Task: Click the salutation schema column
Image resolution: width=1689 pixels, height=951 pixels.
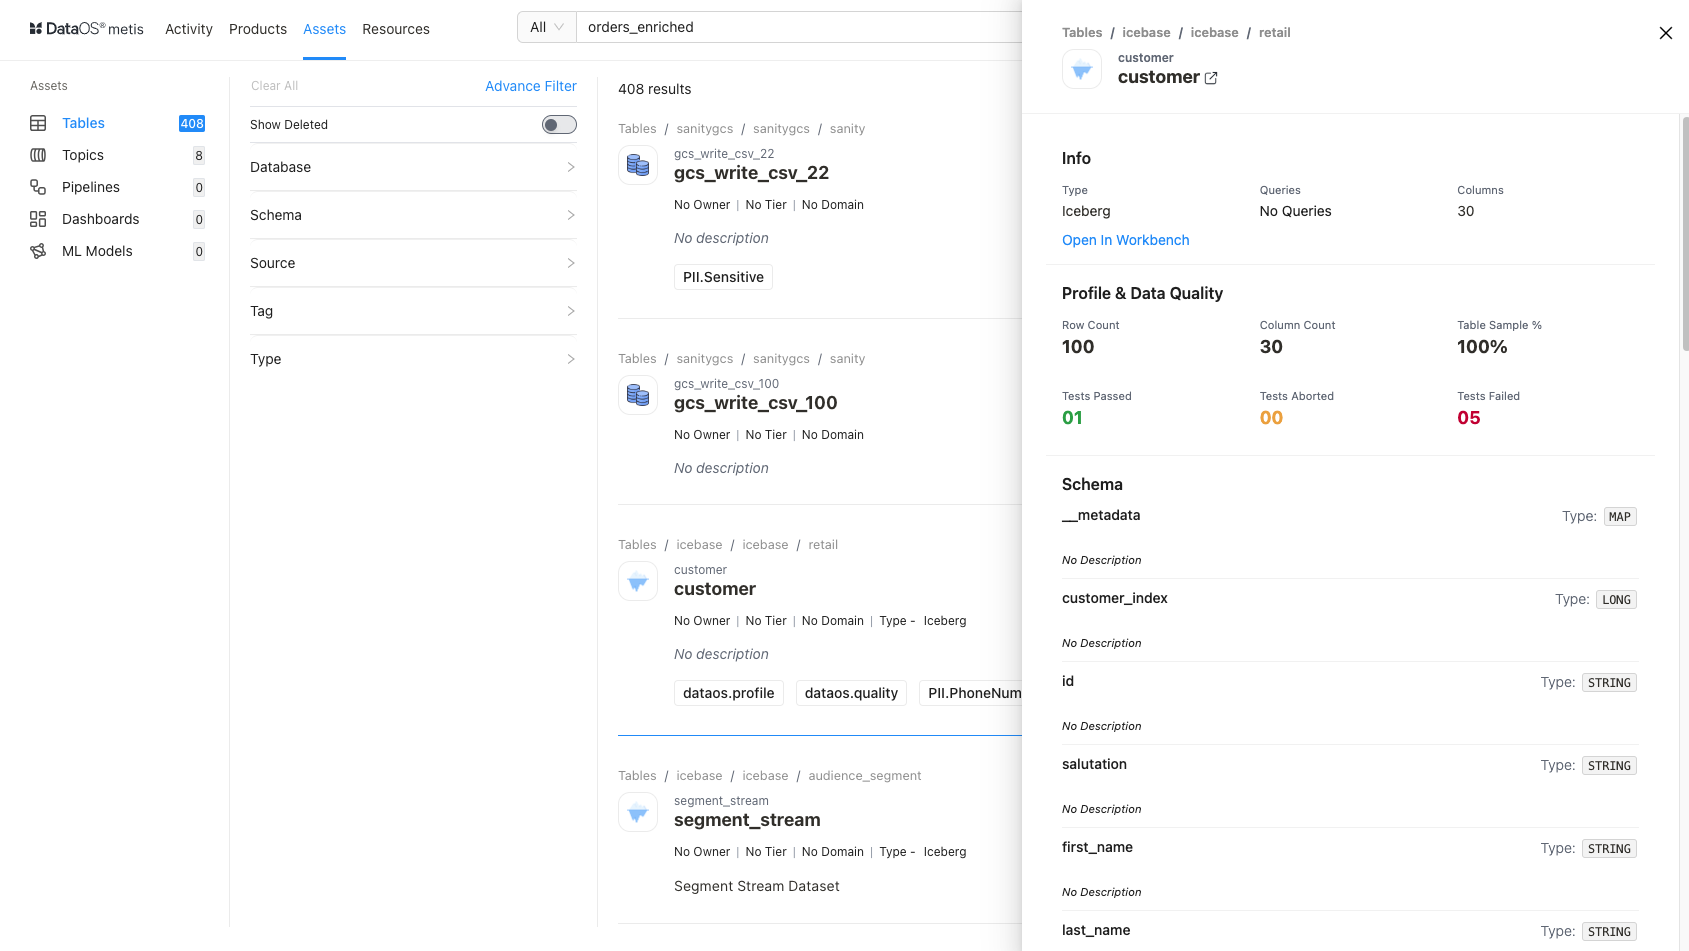Action: pyautogui.click(x=1094, y=764)
